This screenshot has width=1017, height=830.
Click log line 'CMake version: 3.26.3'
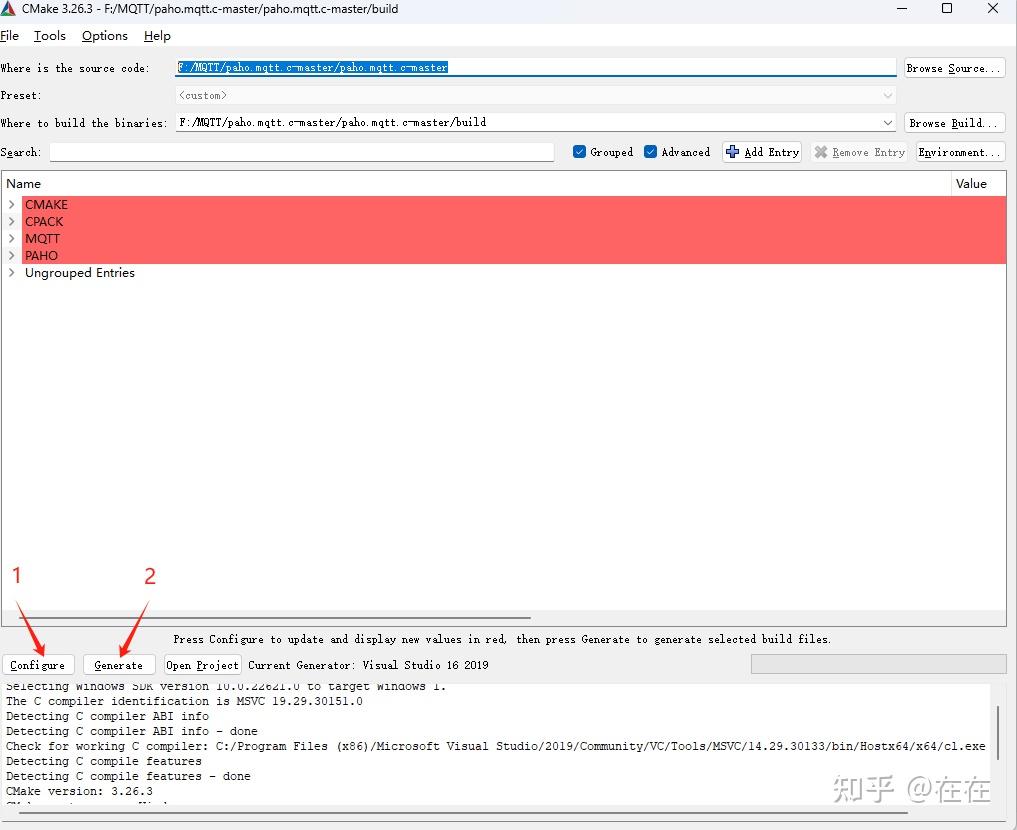[79, 791]
